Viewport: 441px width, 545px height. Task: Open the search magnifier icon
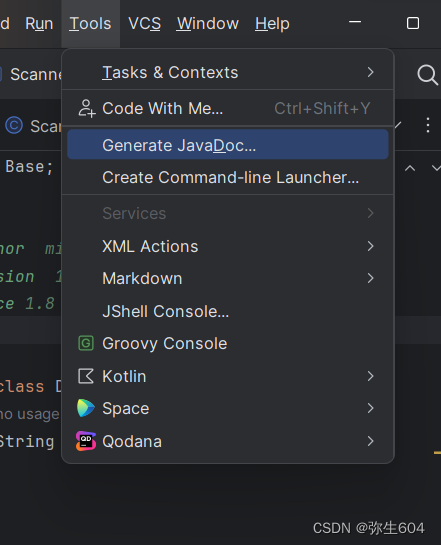pyautogui.click(x=427, y=75)
